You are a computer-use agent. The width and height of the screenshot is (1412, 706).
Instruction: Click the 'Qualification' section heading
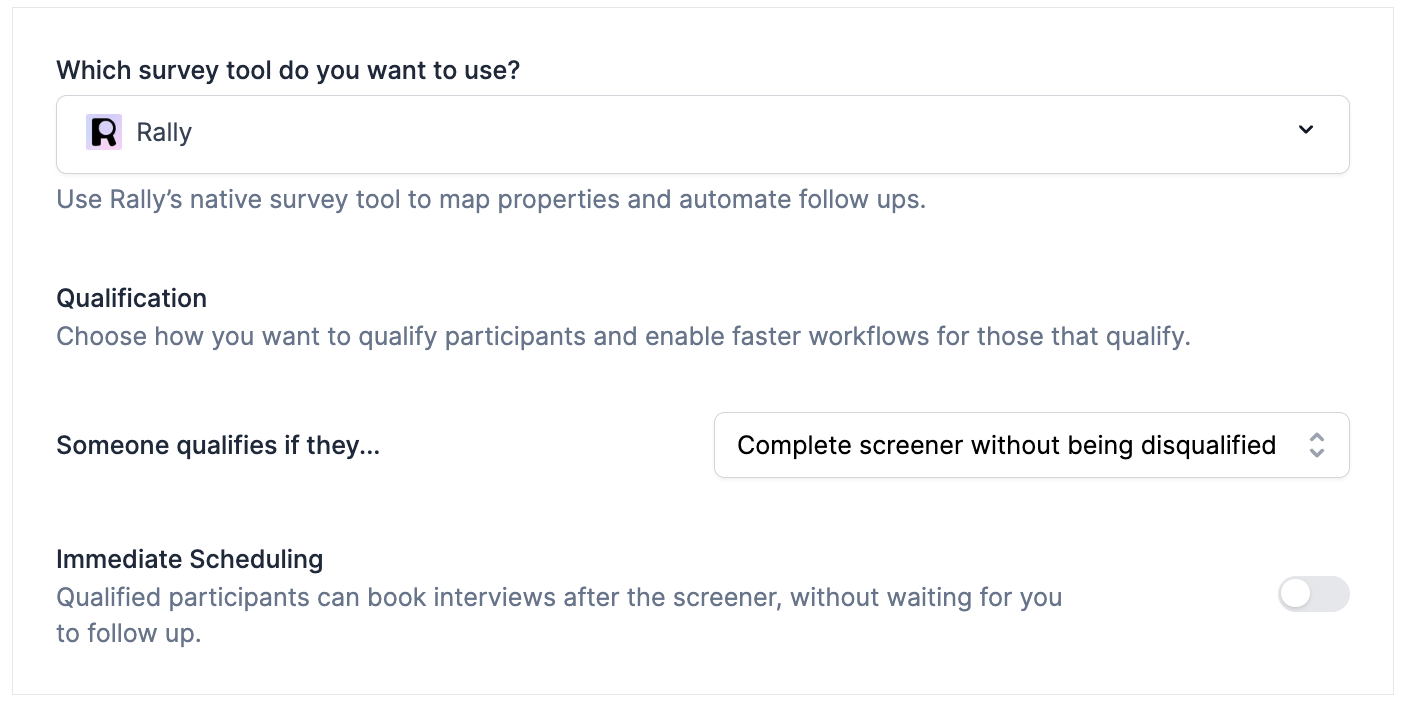131,298
